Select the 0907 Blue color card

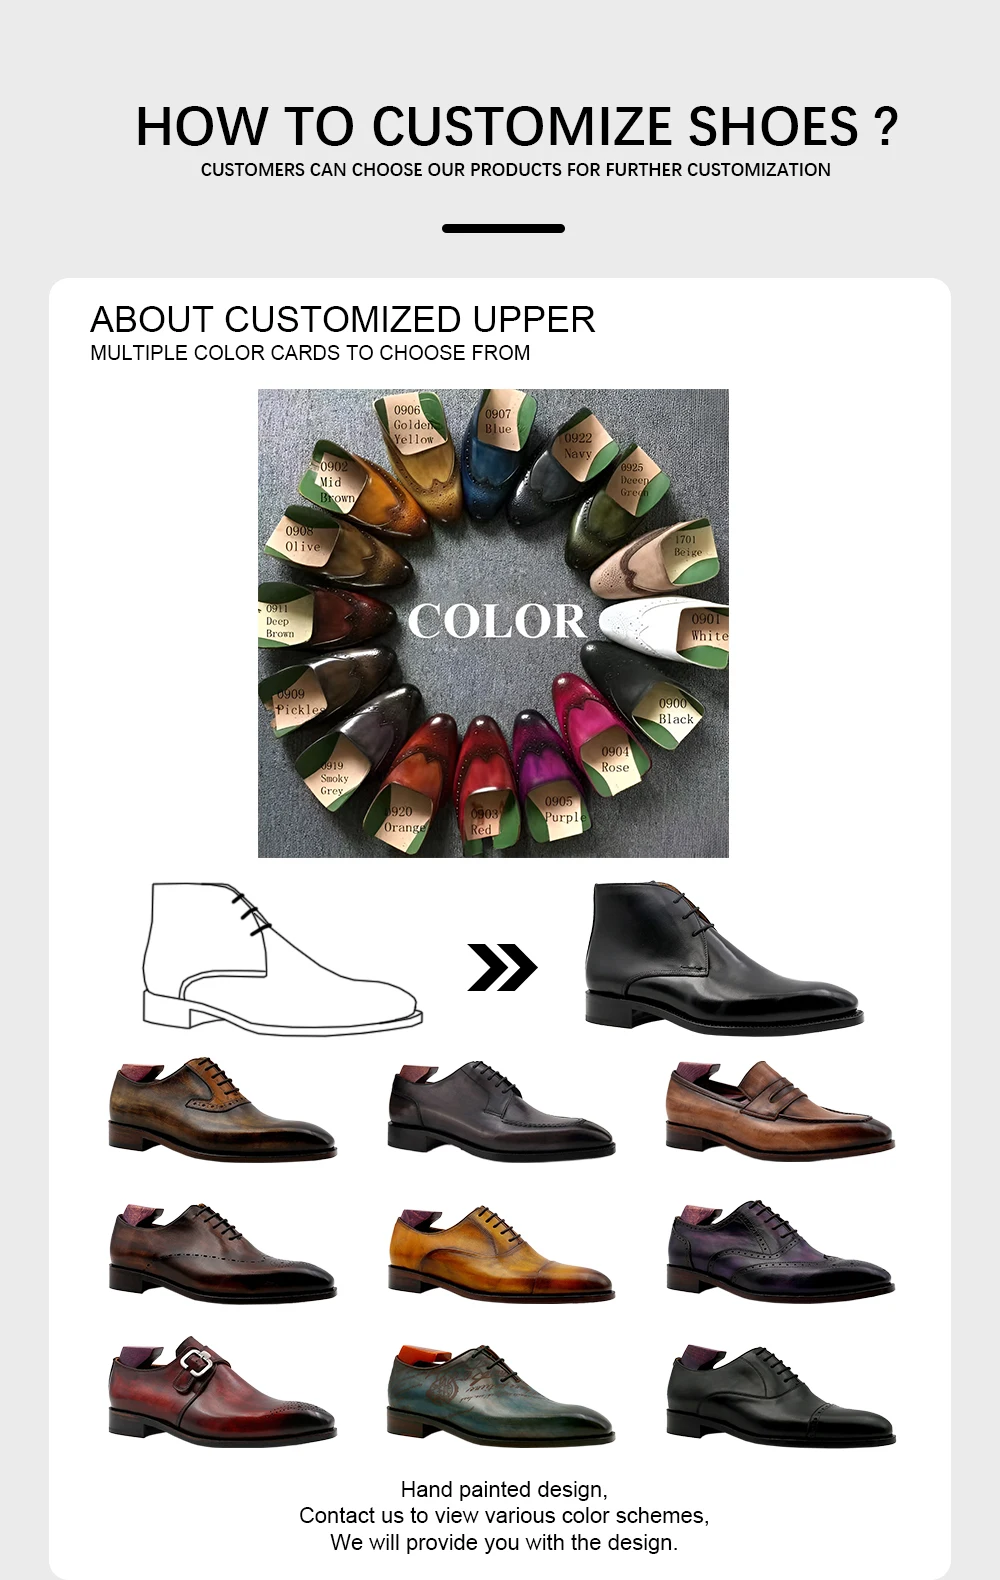pyautogui.click(x=498, y=421)
